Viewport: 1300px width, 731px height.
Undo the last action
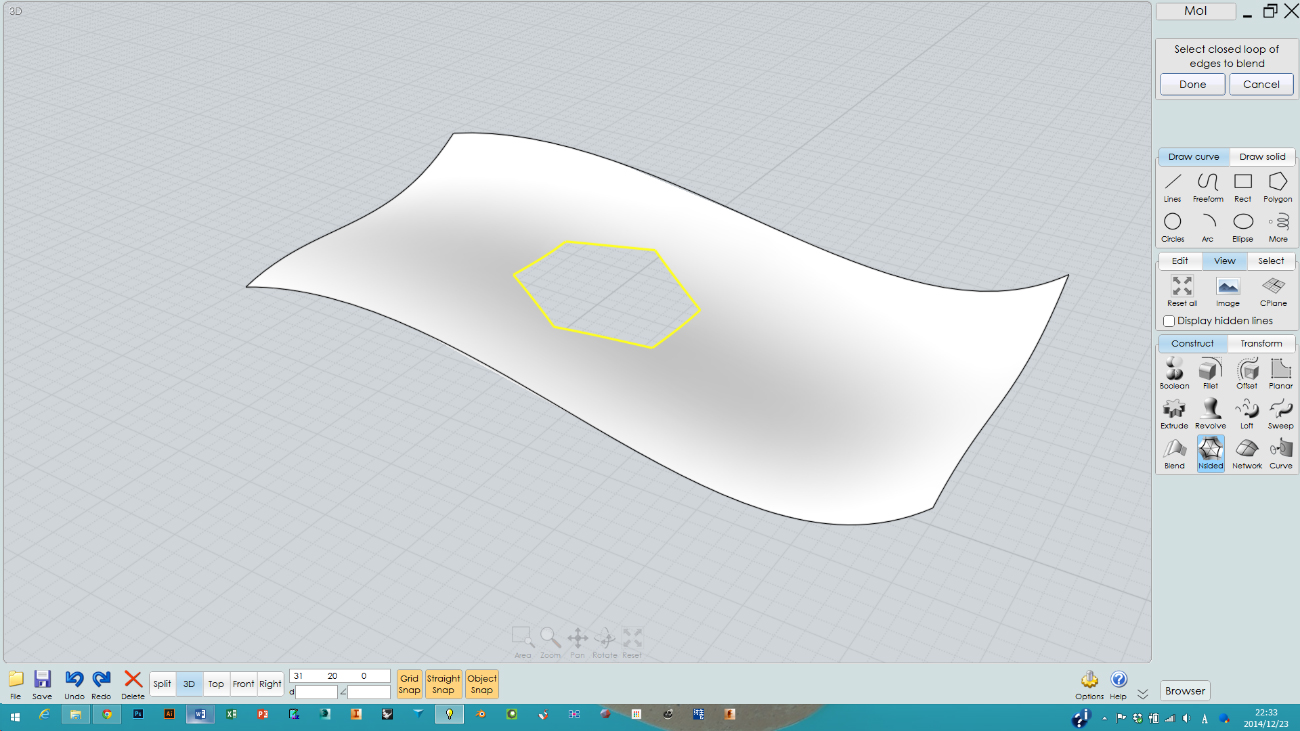point(74,684)
